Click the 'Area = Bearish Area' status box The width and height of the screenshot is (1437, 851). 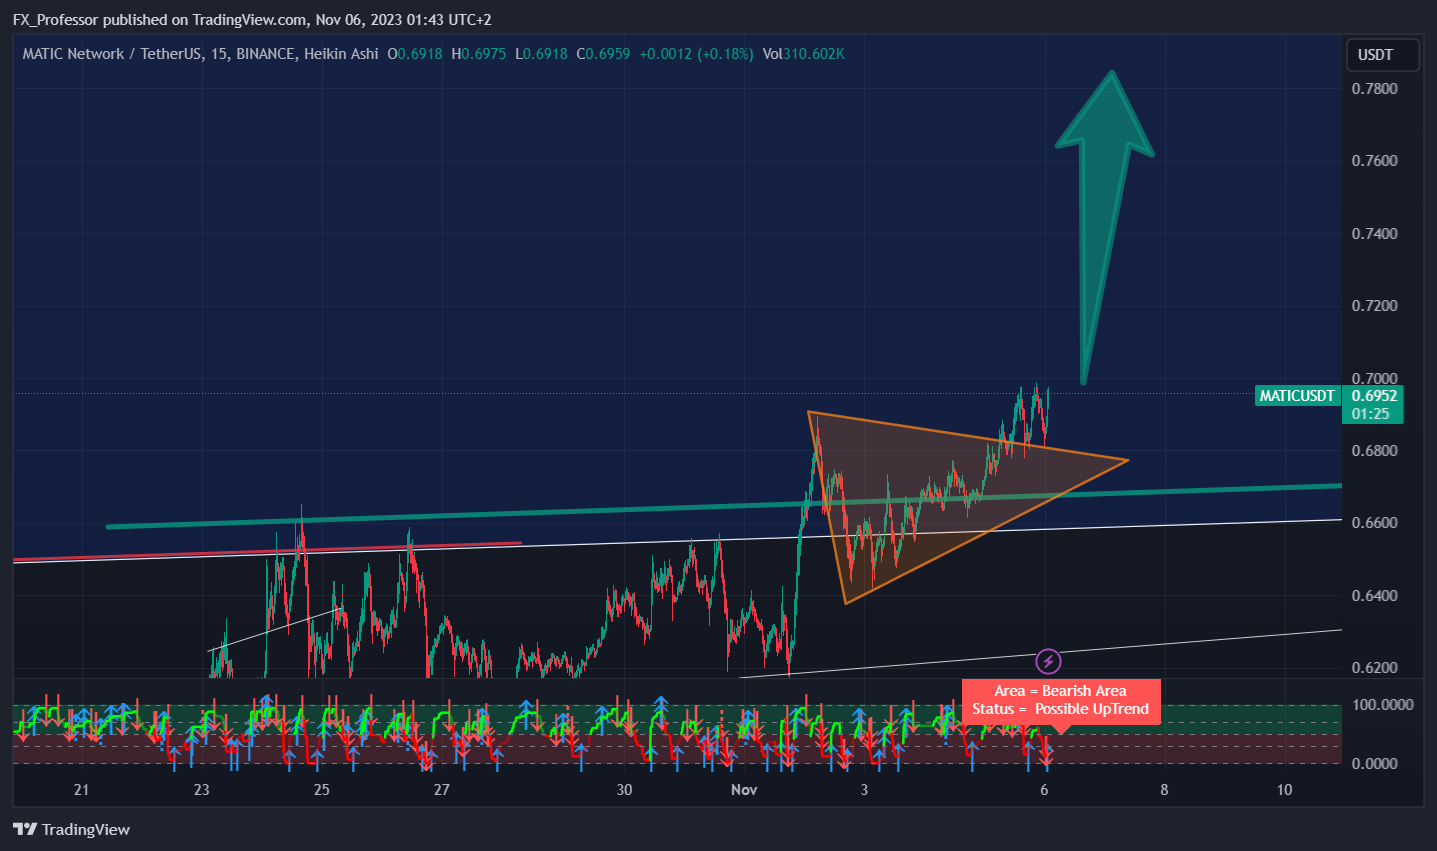1061,700
